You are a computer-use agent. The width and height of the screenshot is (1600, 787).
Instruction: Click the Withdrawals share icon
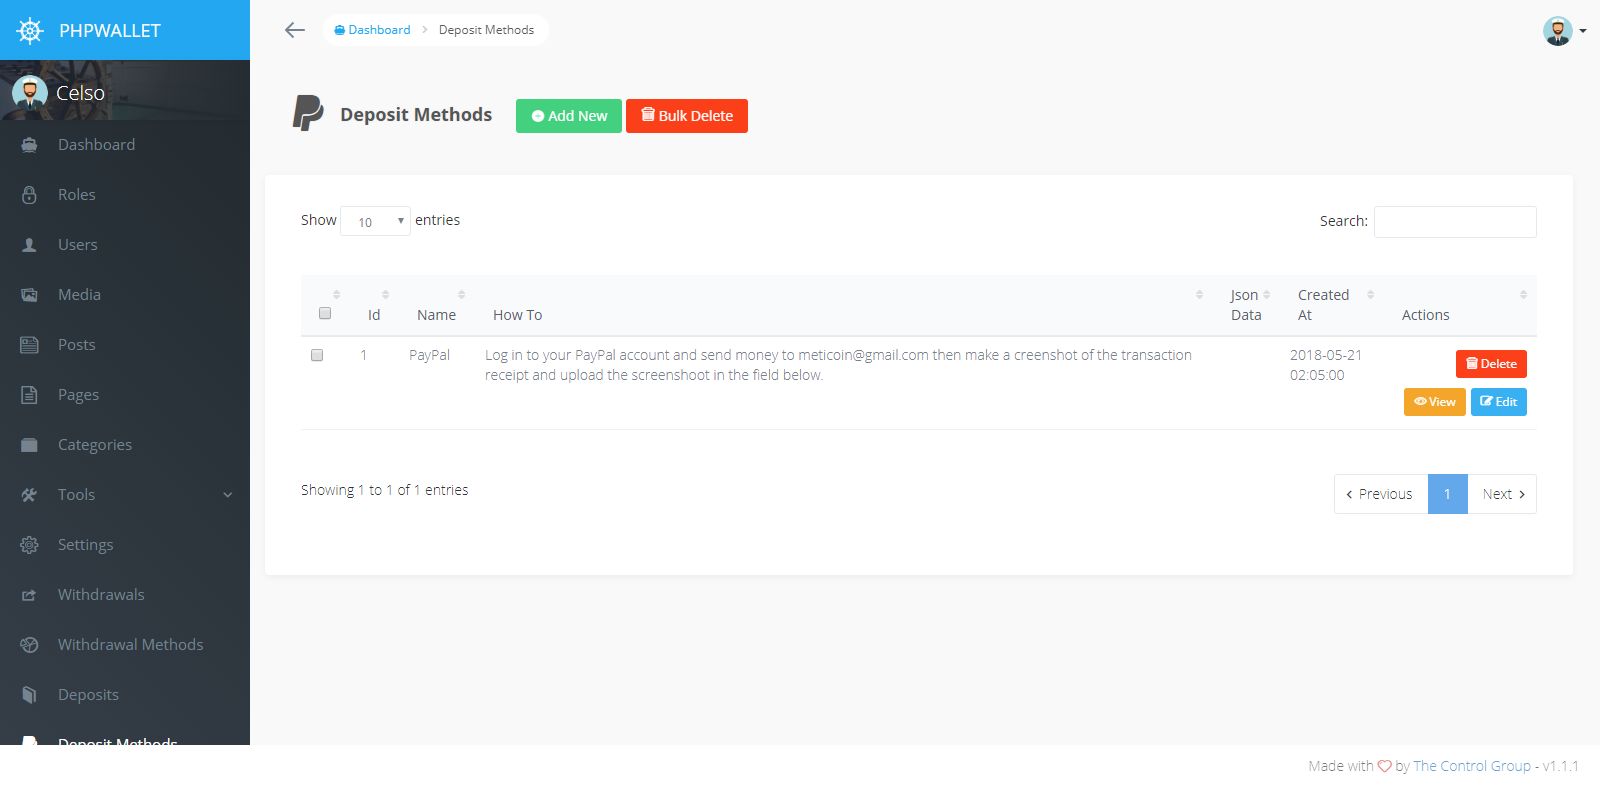(x=29, y=595)
